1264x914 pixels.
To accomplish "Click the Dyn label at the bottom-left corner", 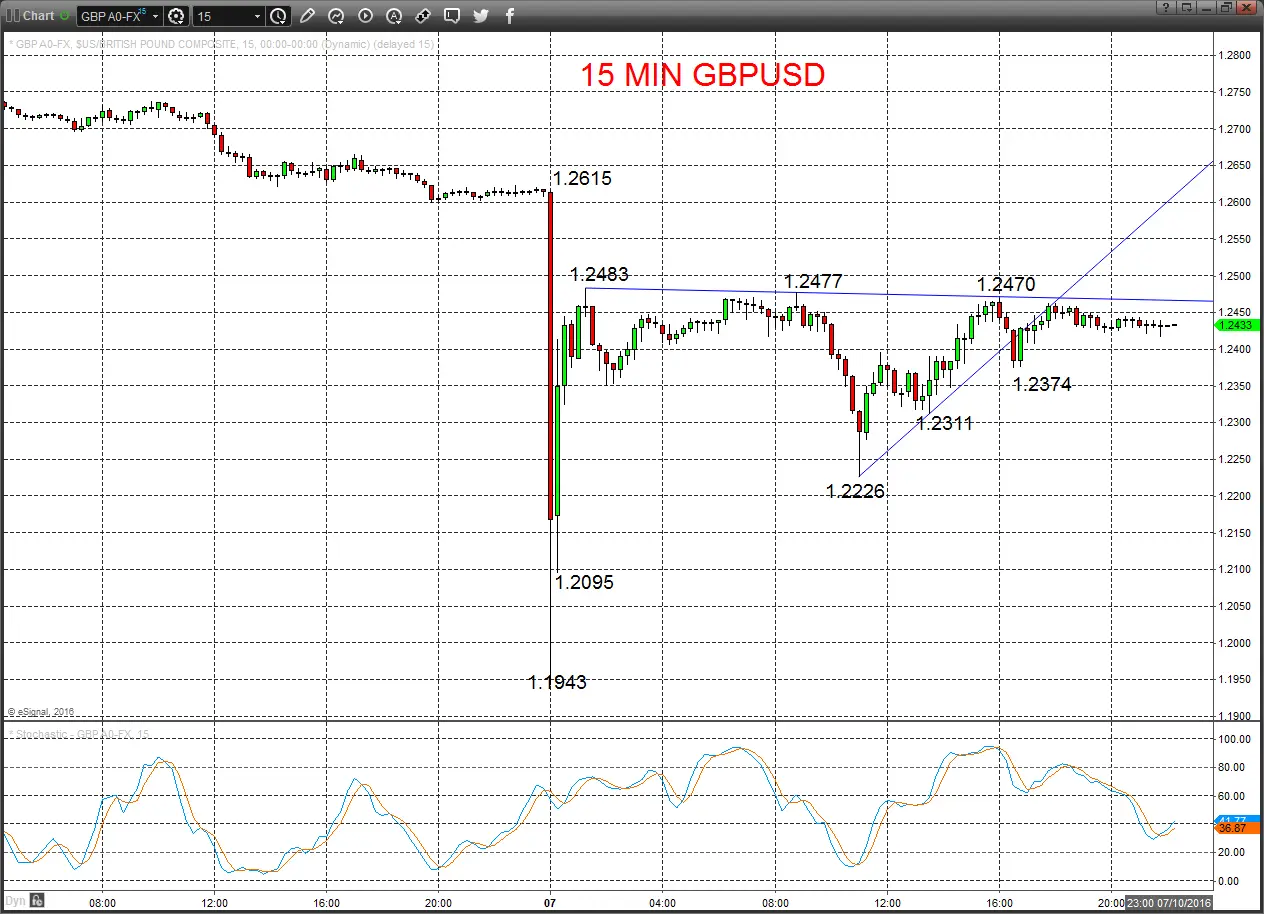I will coord(13,901).
